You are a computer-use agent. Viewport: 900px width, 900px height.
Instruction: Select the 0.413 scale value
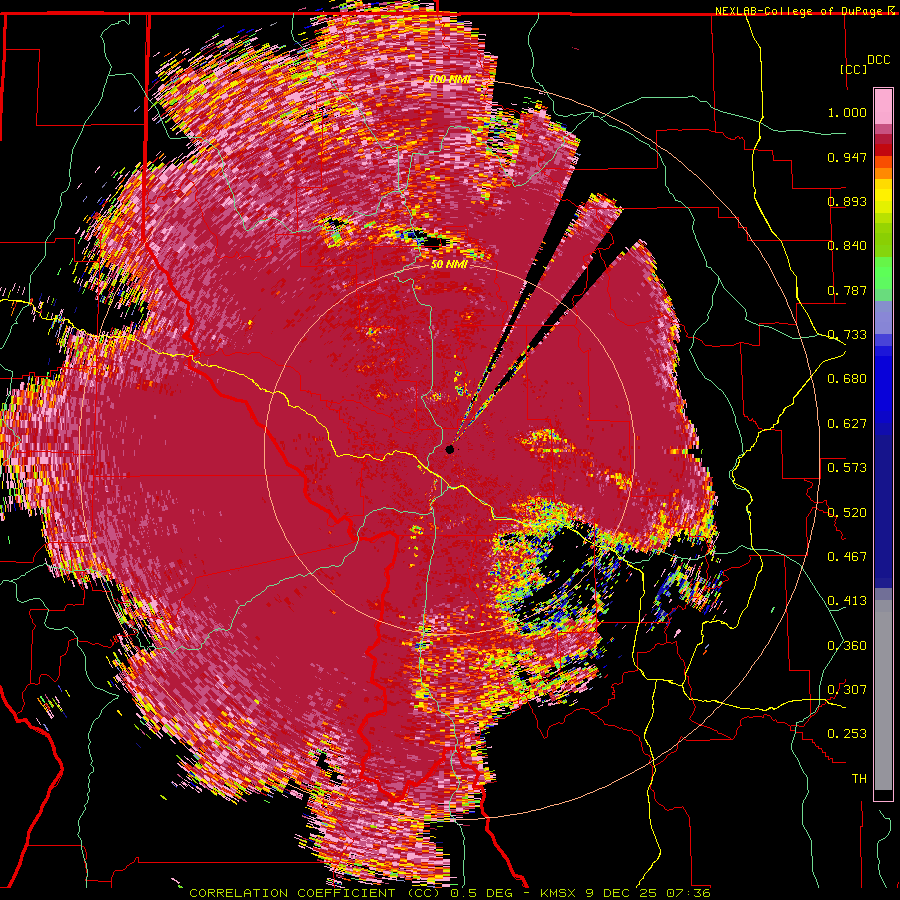click(847, 601)
